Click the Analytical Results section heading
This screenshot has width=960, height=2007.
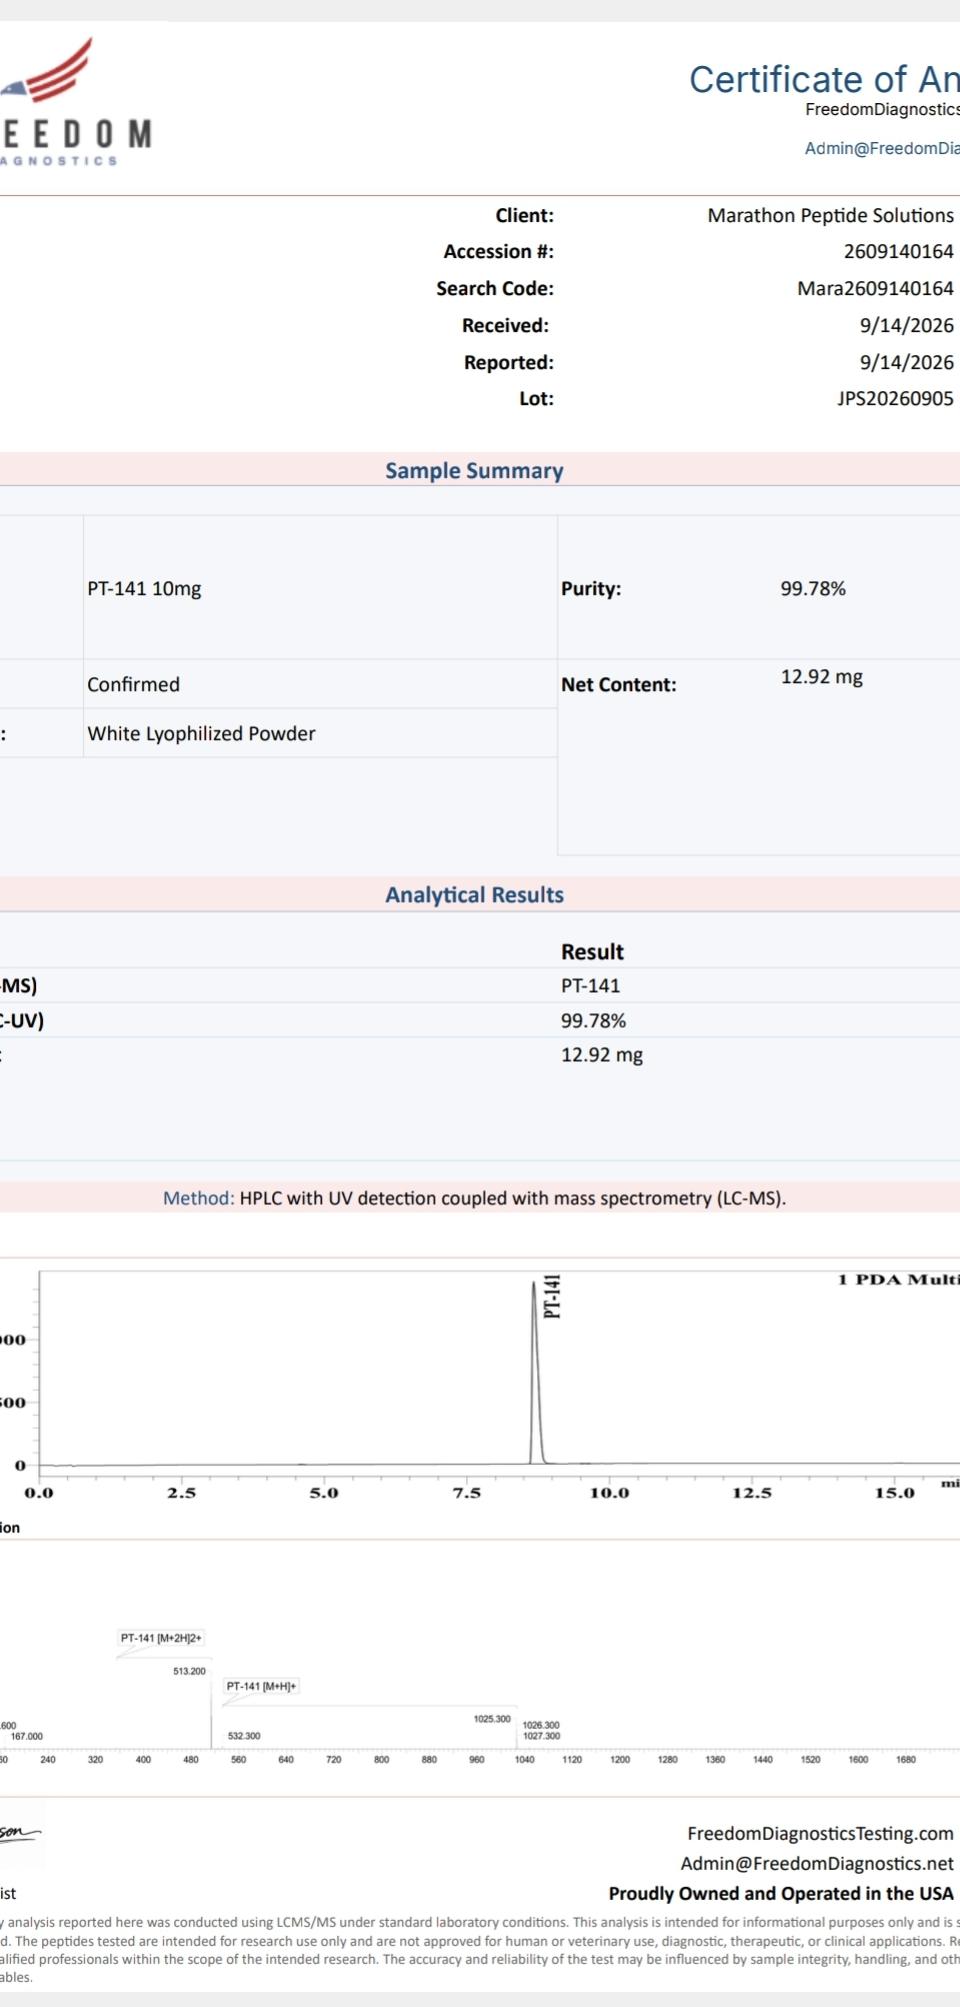(x=475, y=894)
